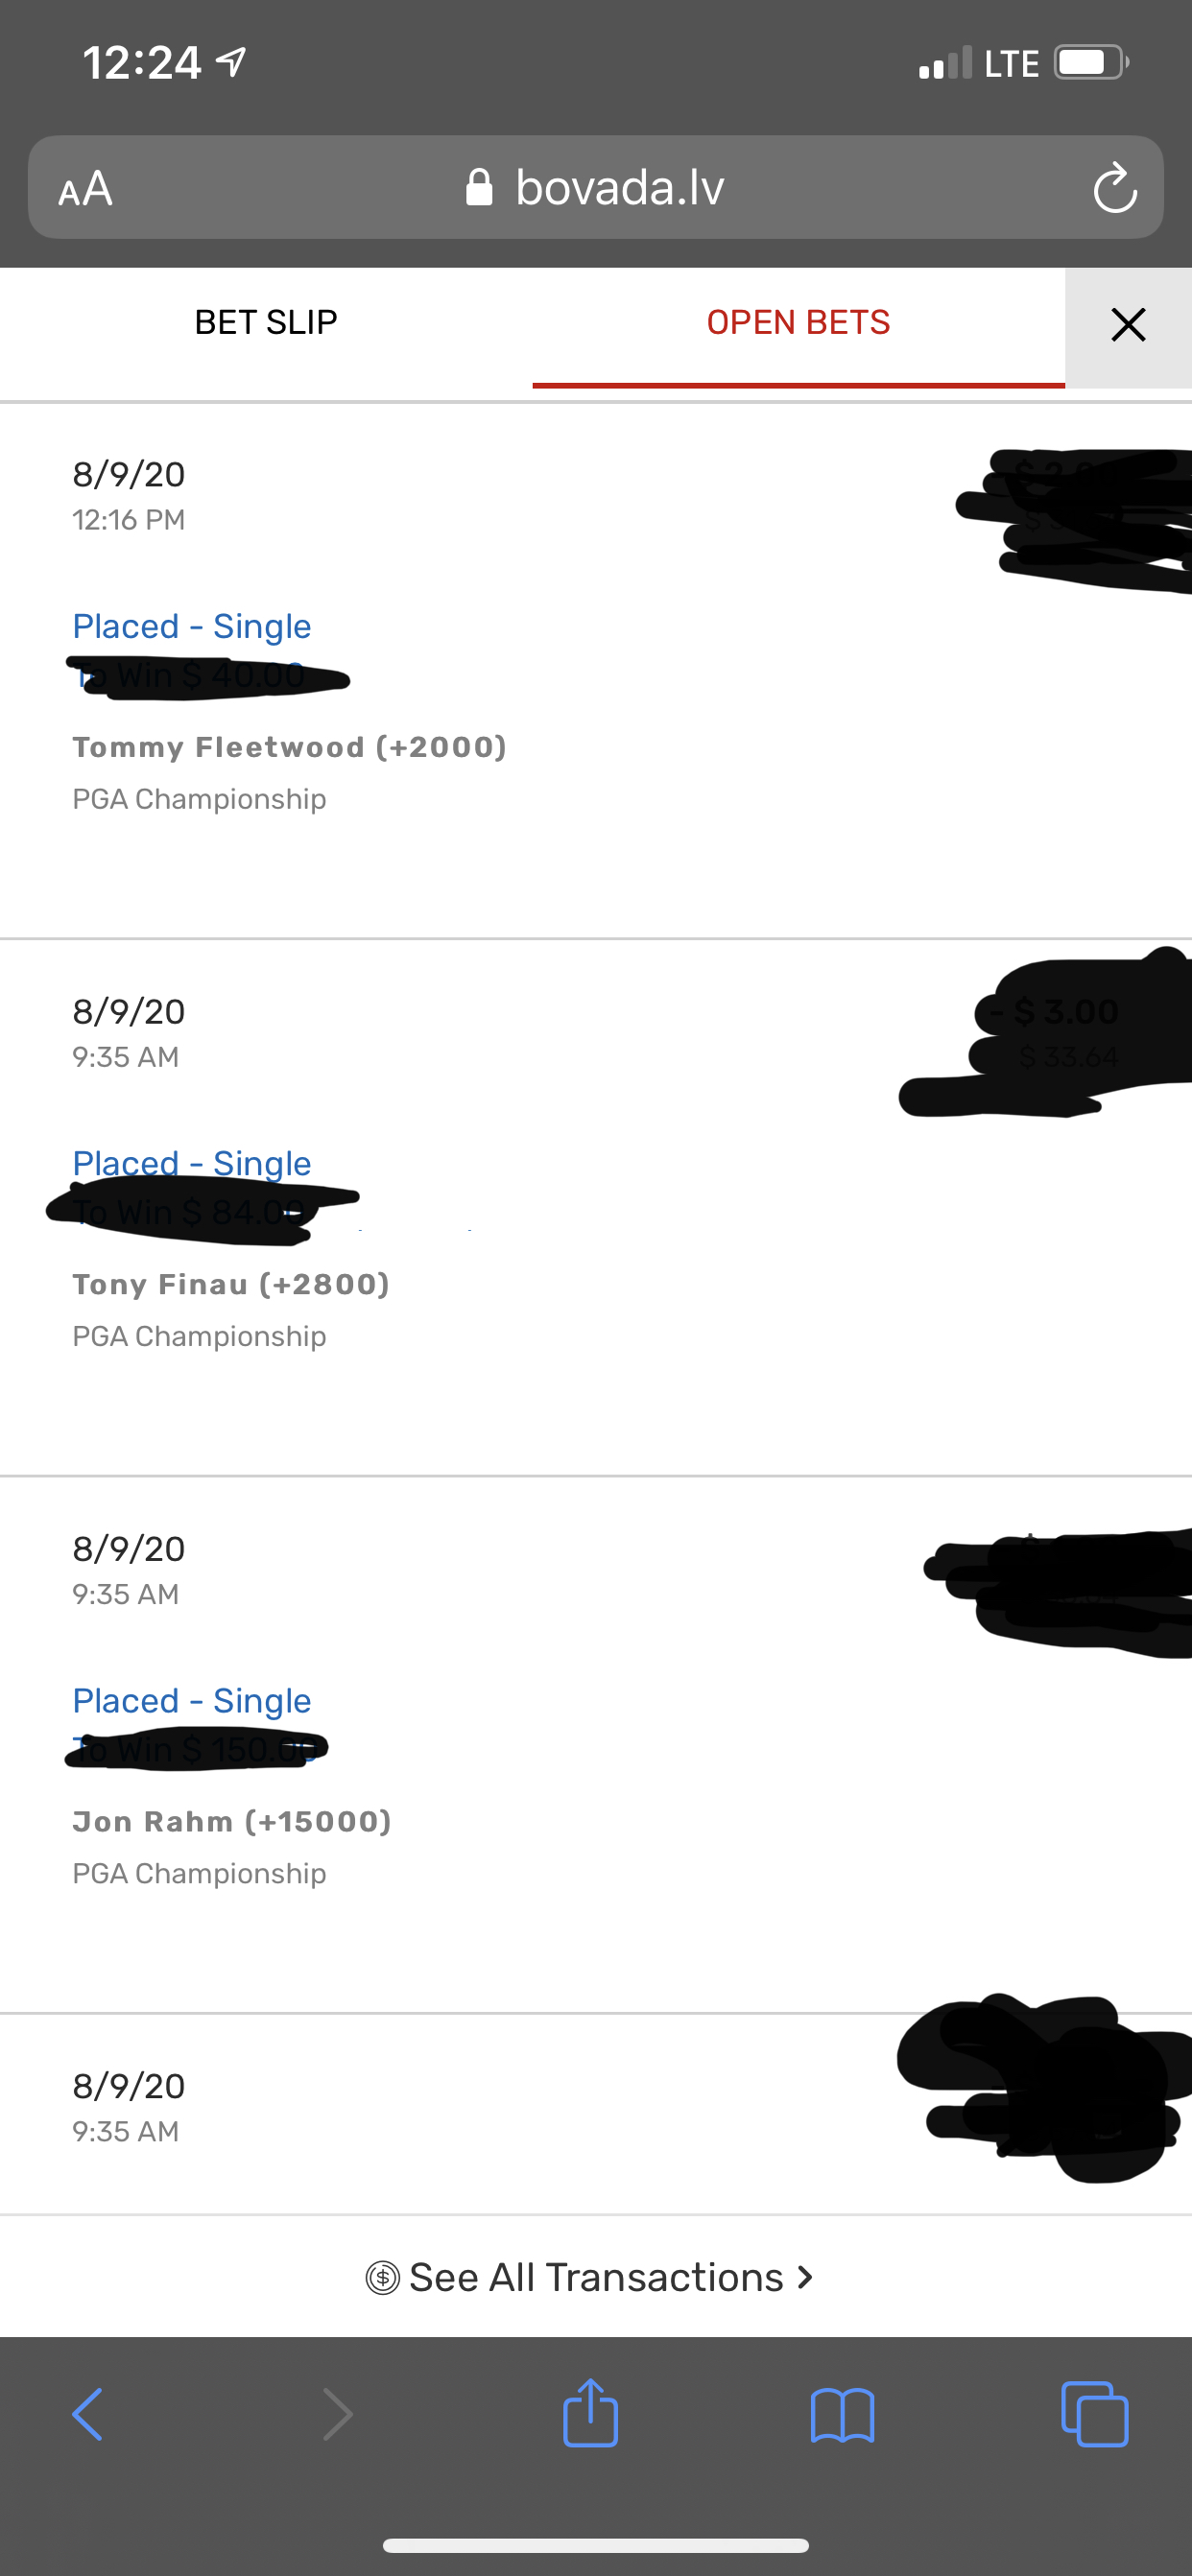1192x2576 pixels.
Task: Open the Safari share sheet icon
Action: (590, 2412)
